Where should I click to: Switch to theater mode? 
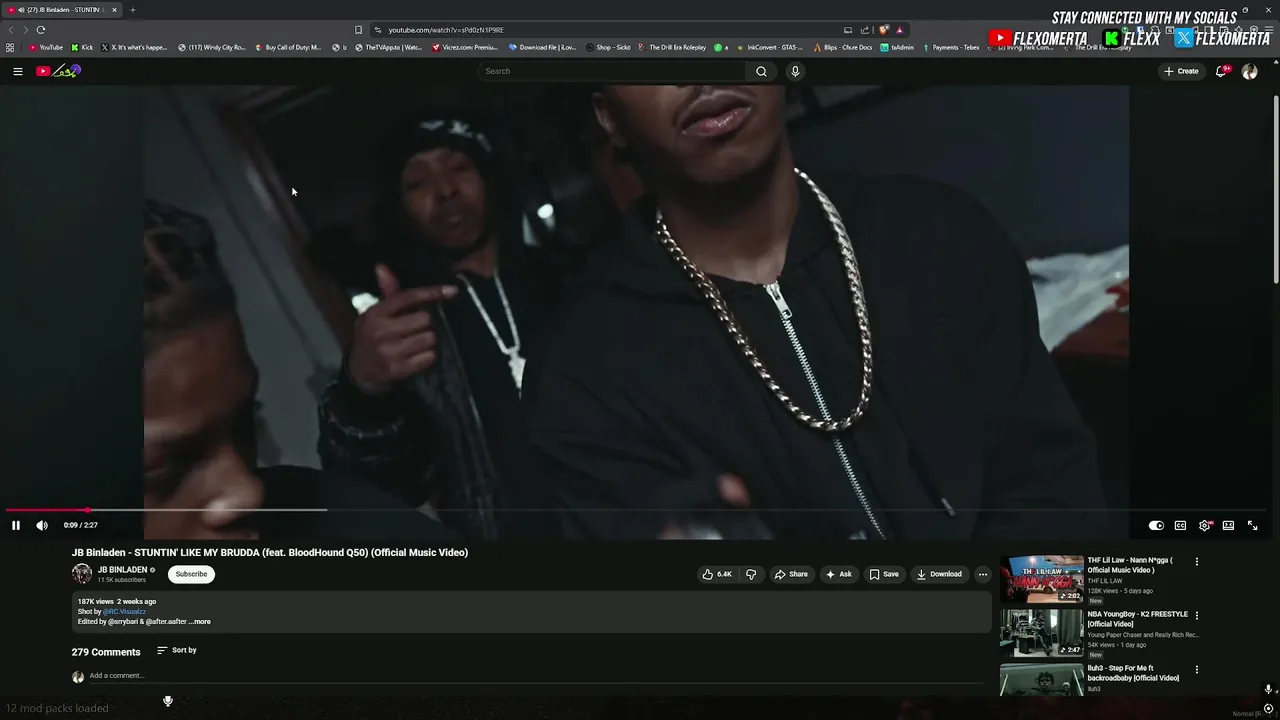(1228, 525)
